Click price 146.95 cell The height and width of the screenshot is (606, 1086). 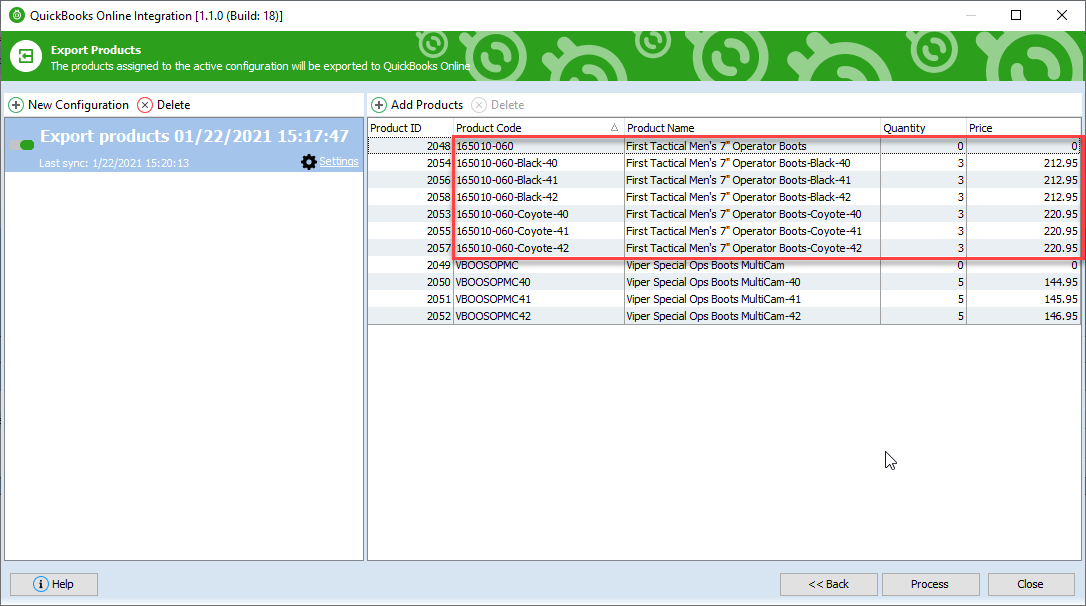(x=1023, y=316)
